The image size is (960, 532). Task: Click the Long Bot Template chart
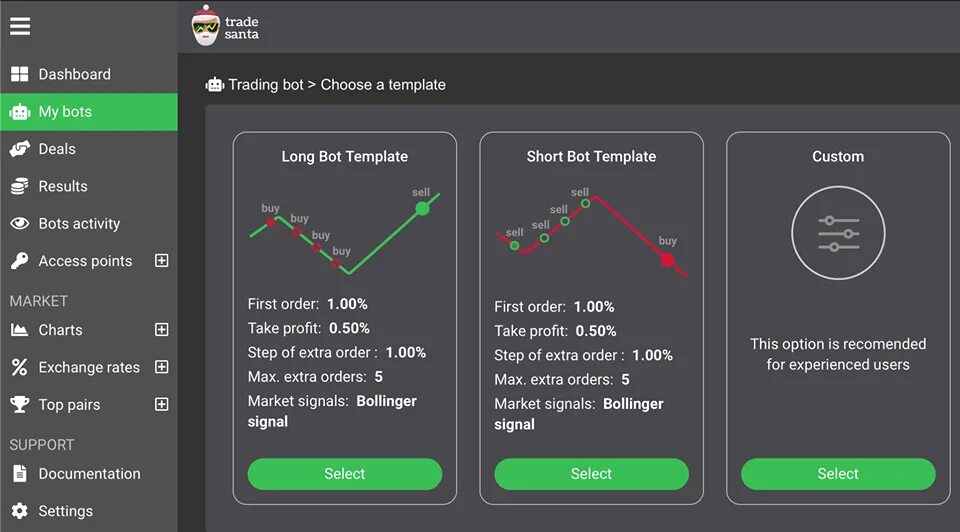pyautogui.click(x=345, y=230)
